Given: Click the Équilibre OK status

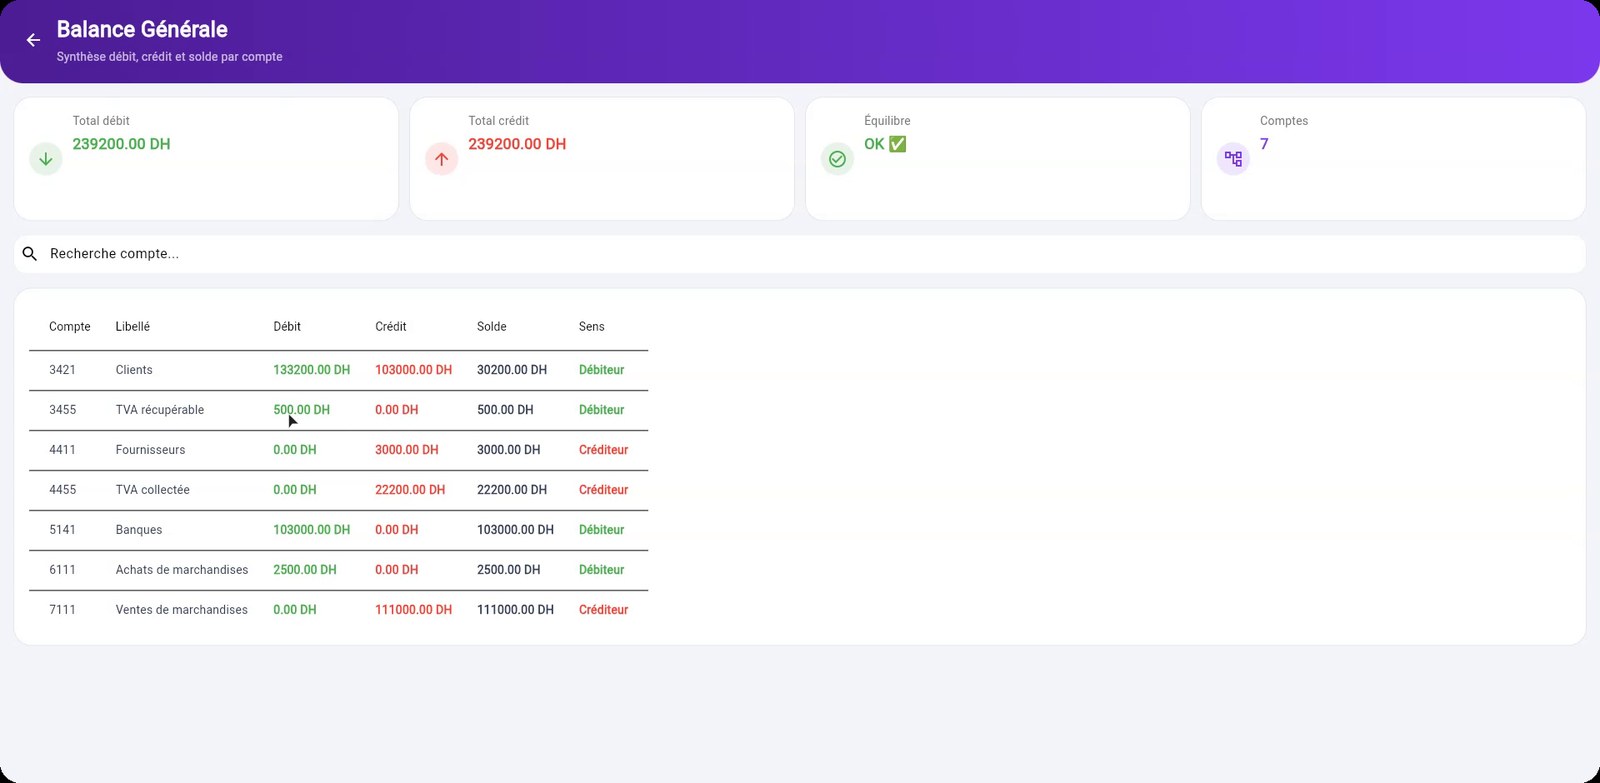Looking at the screenshot, I should 885,144.
